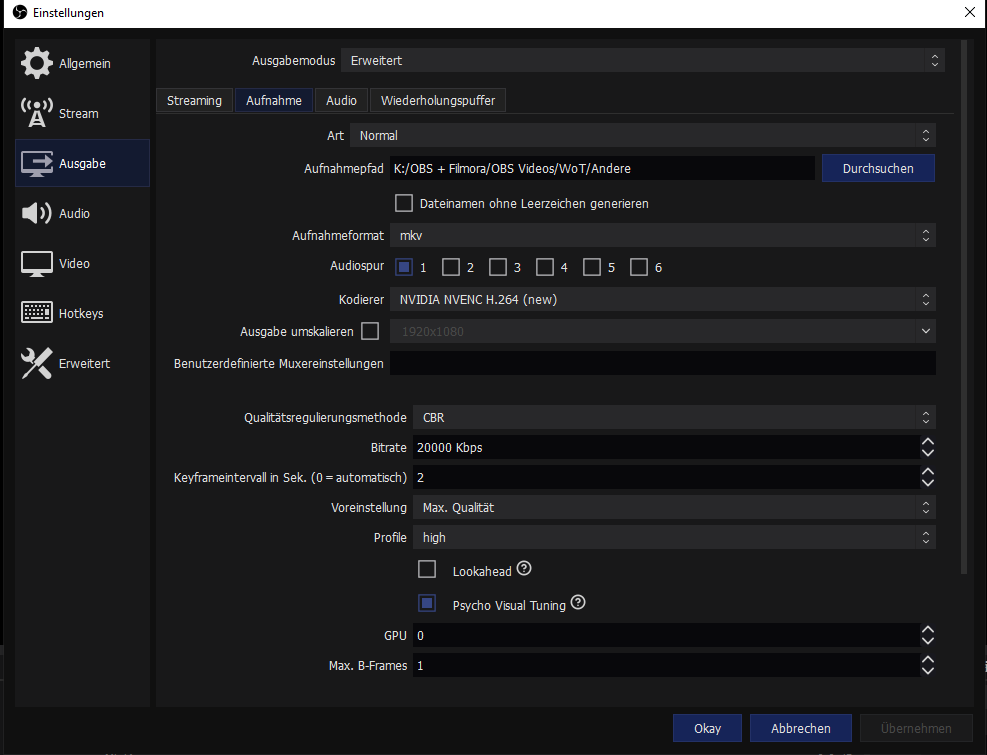Expand the Voreinstellung selection
The image size is (987, 755).
[672, 507]
